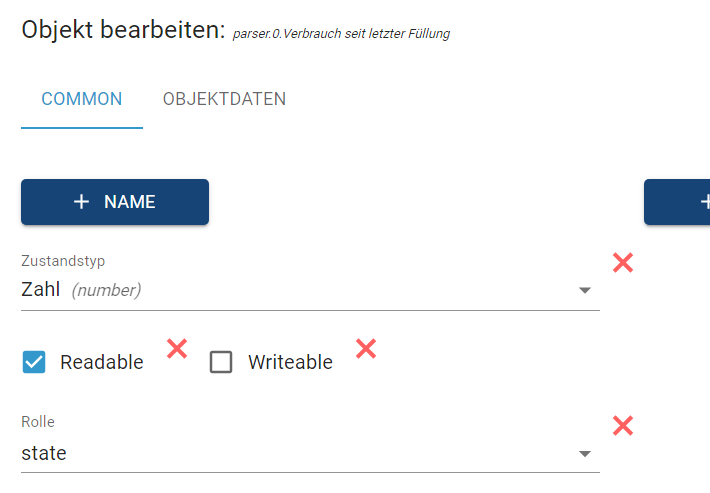Enable the Writeable checkbox

(x=221, y=362)
